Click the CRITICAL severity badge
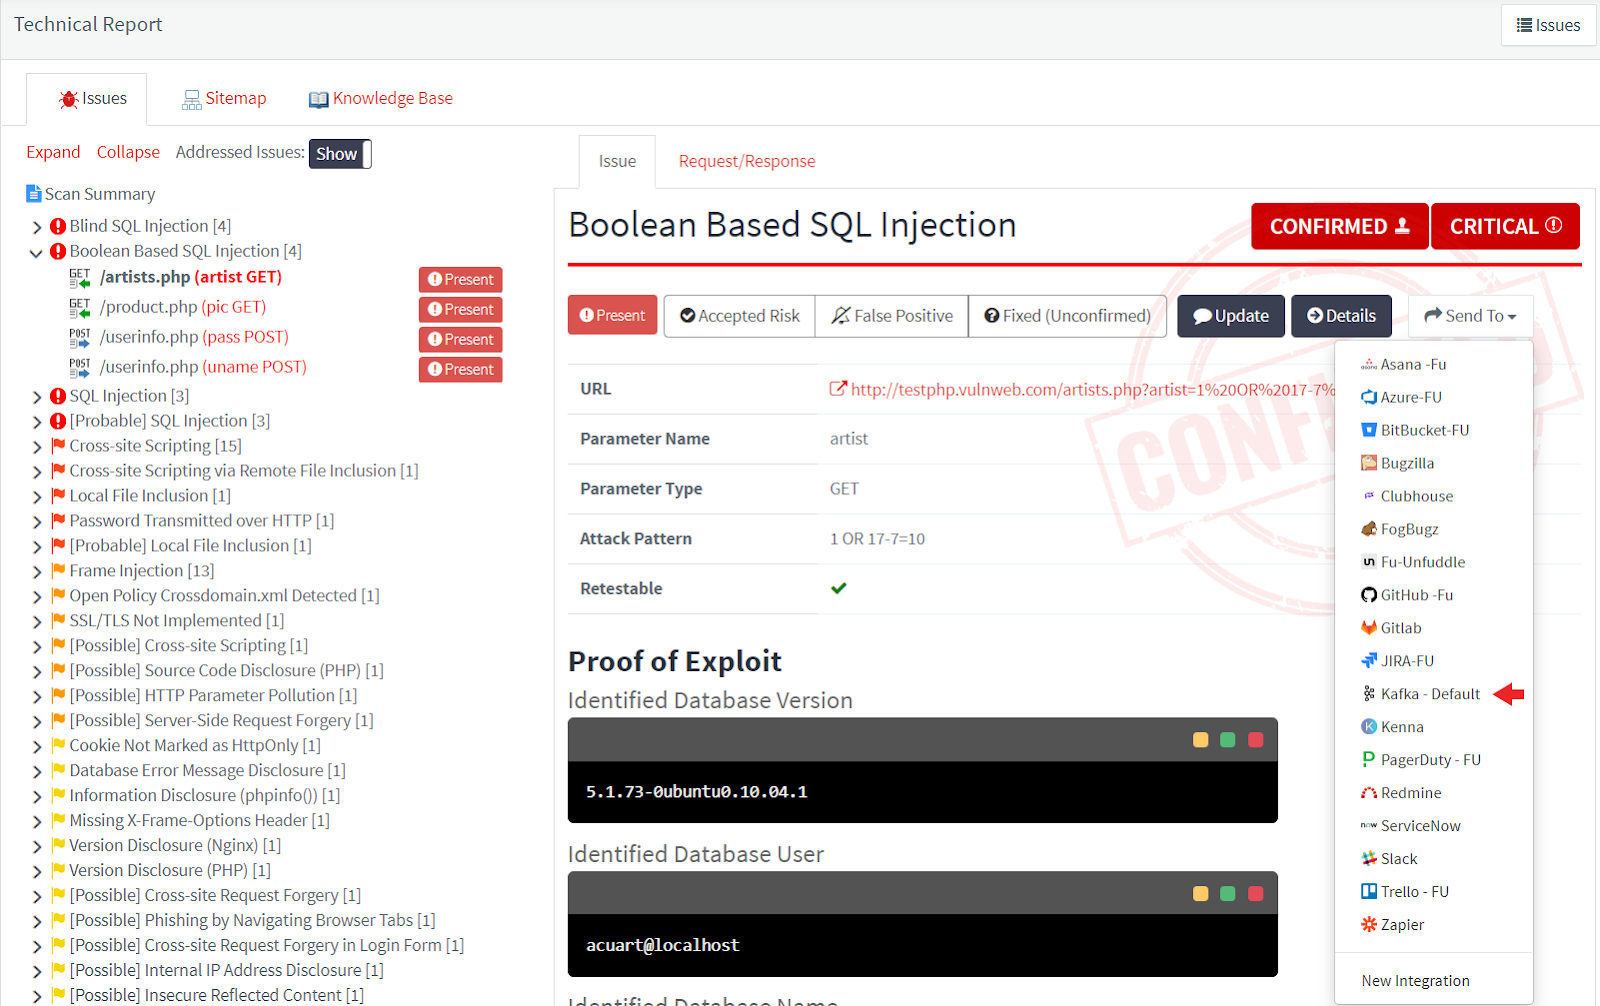The height and width of the screenshot is (1006, 1600). tap(1505, 227)
